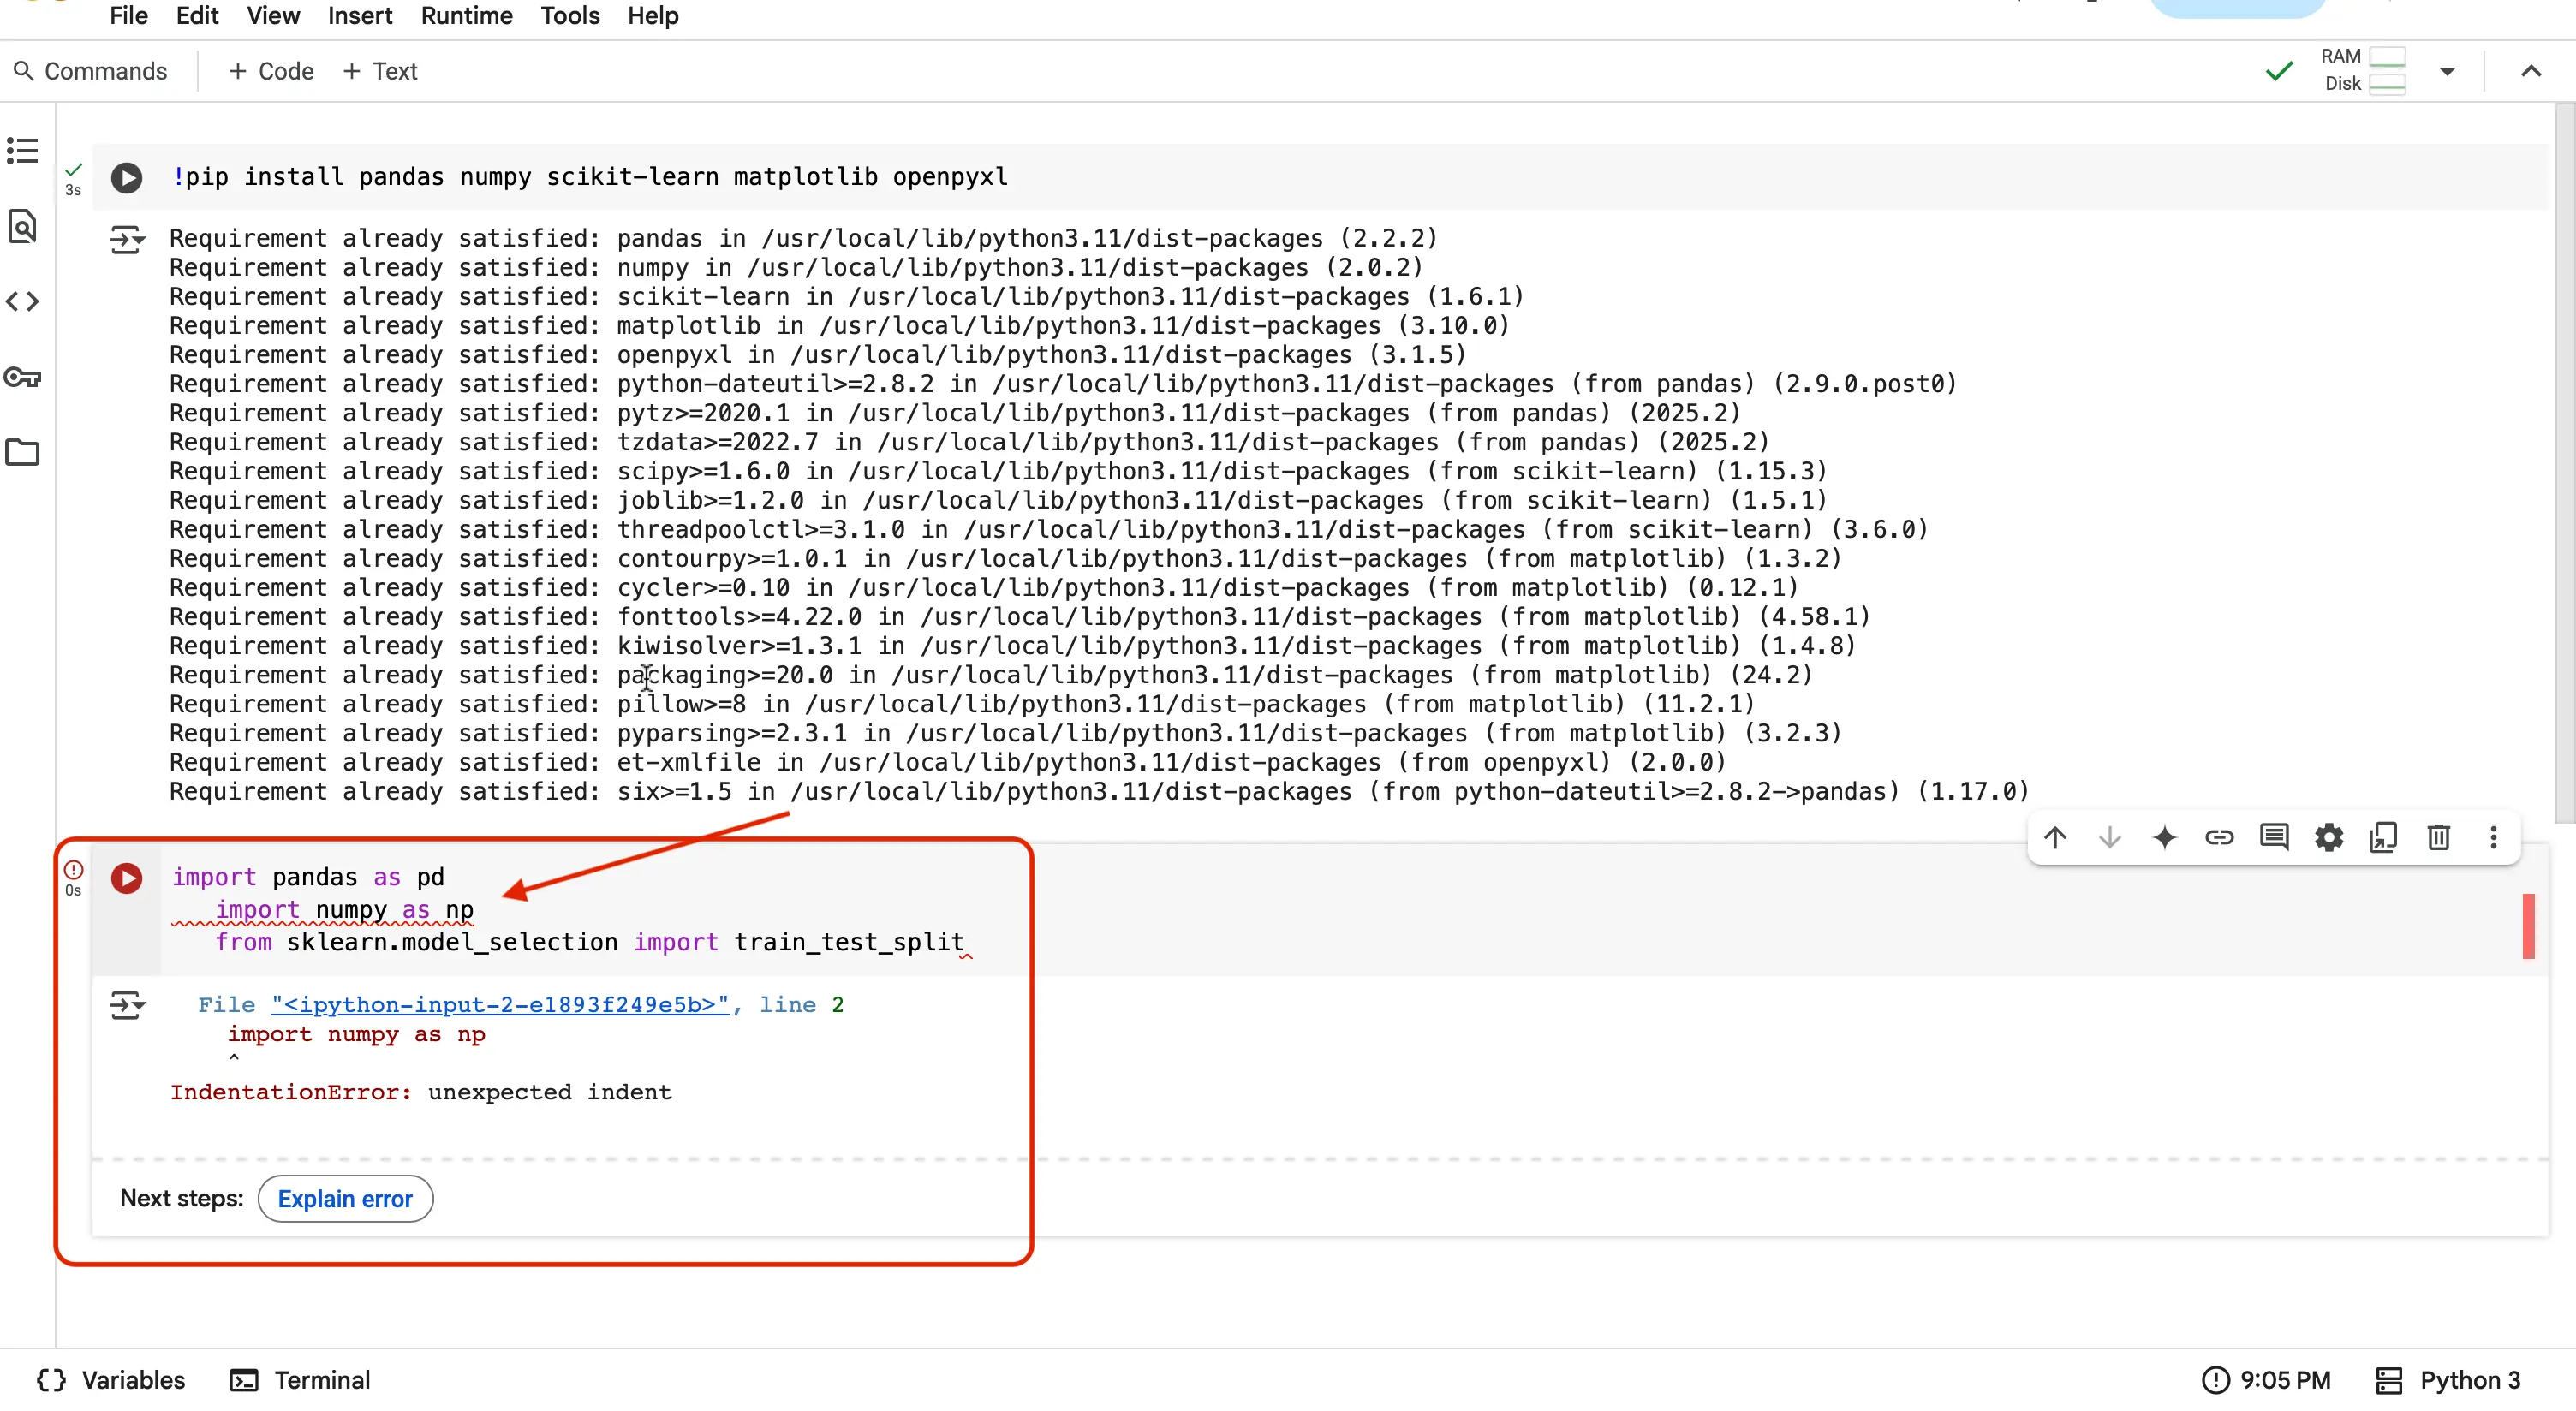Open the Variables panel

click(111, 1380)
